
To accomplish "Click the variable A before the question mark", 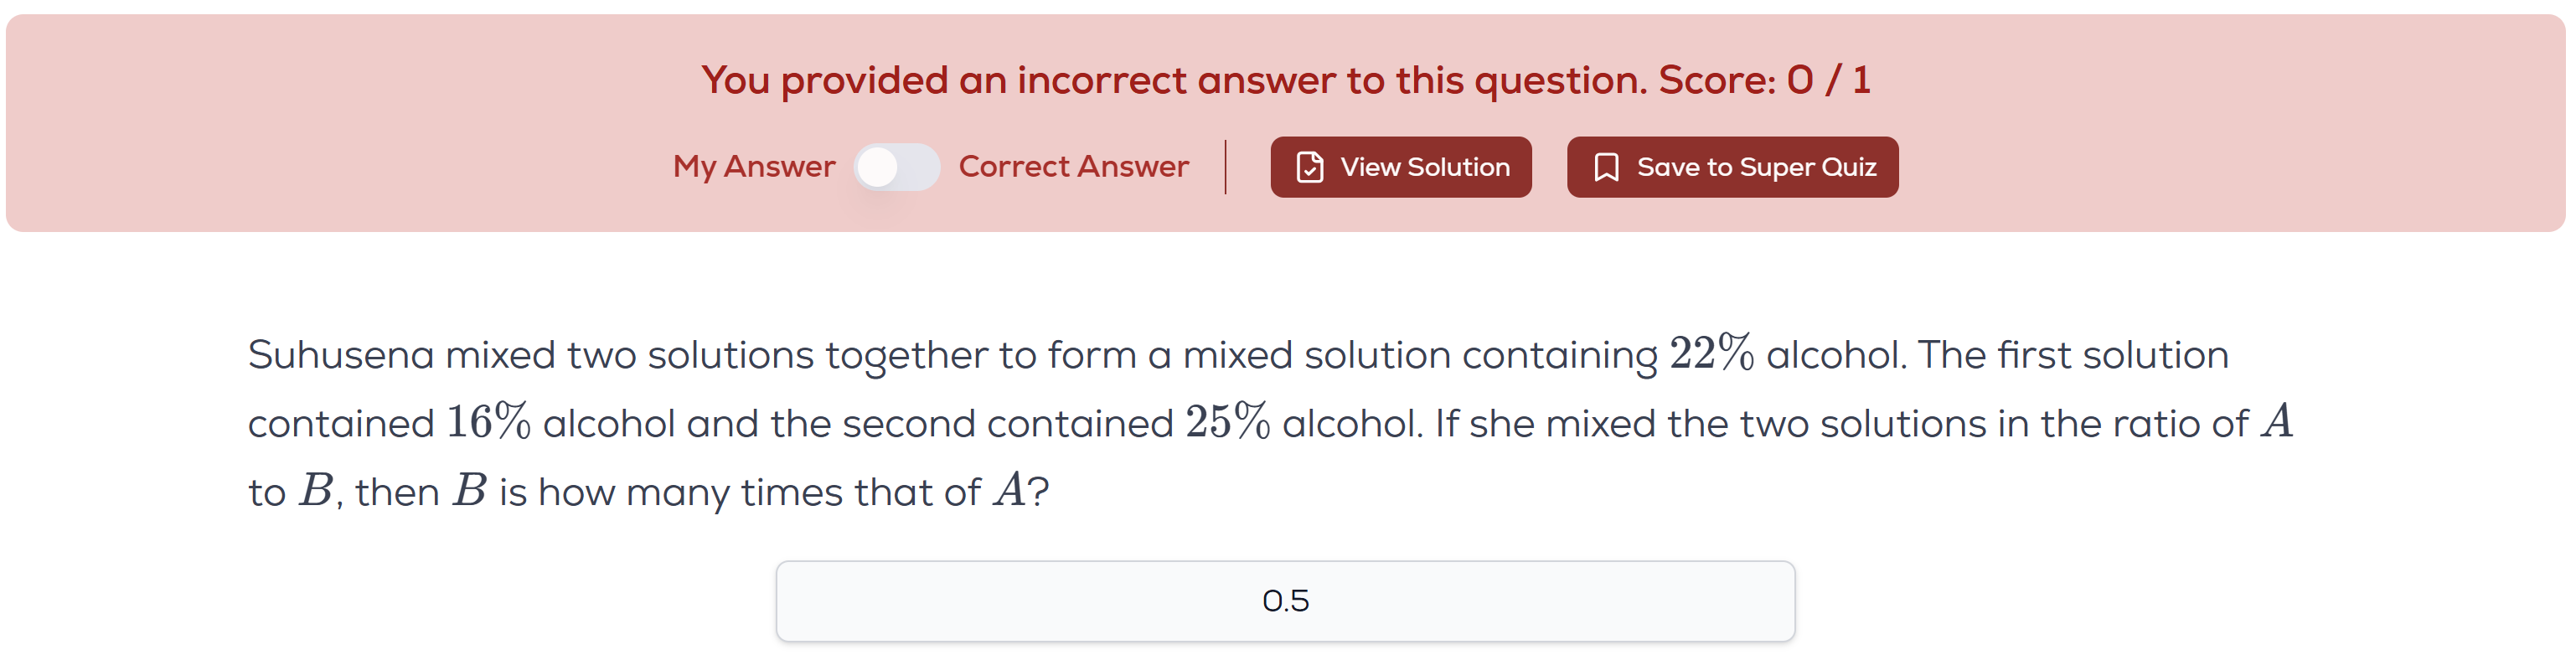I will [x=1009, y=491].
